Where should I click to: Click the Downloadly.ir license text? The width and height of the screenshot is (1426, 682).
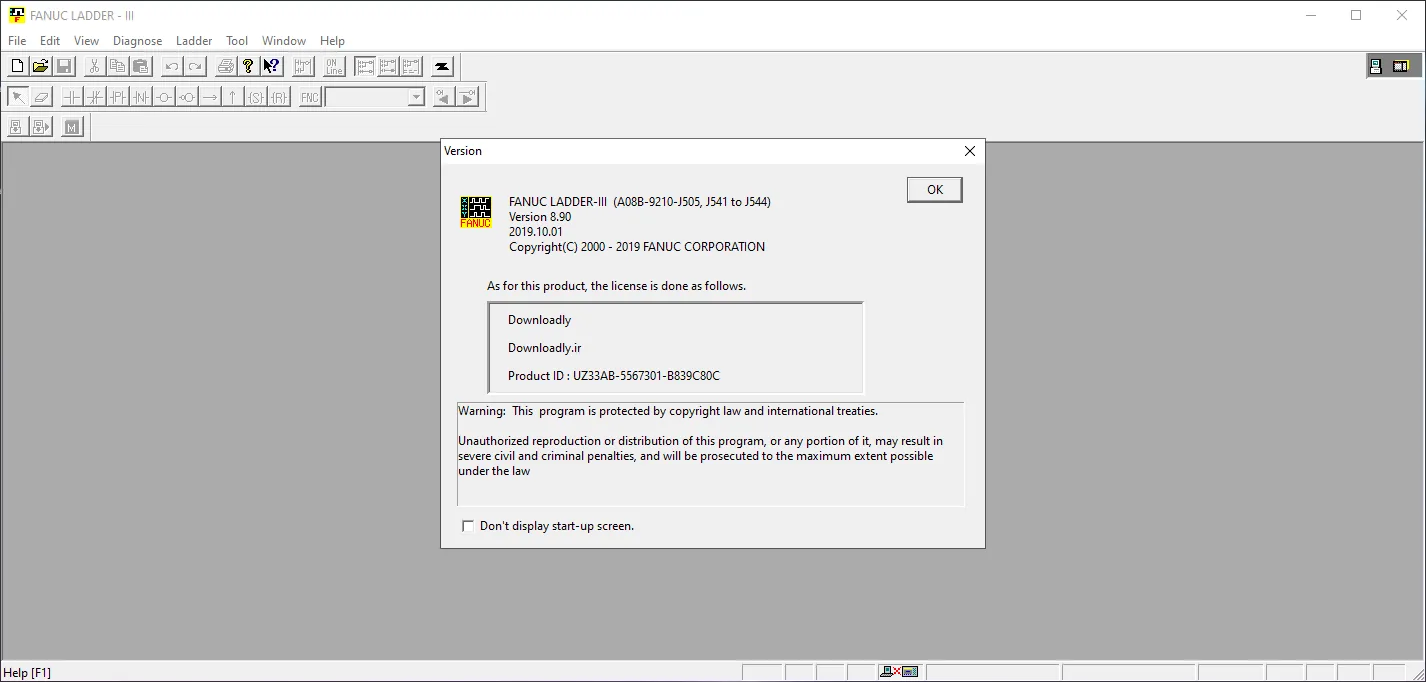pyautogui.click(x=545, y=348)
